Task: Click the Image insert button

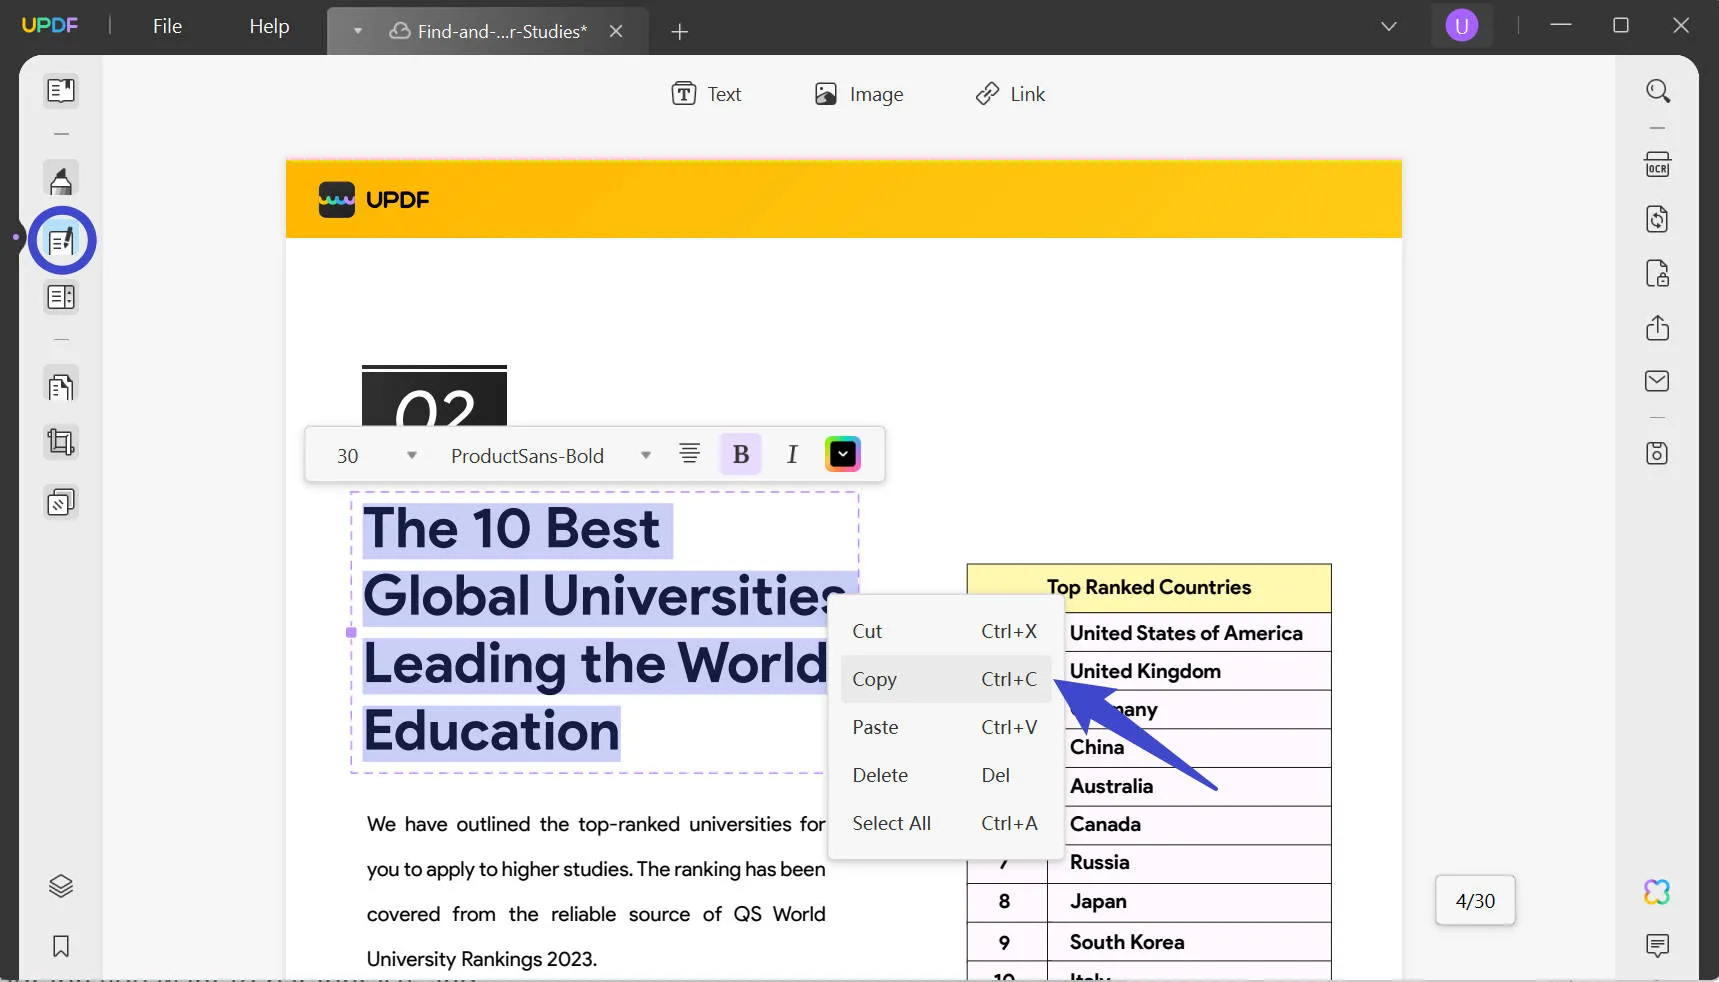Action: 858,94
